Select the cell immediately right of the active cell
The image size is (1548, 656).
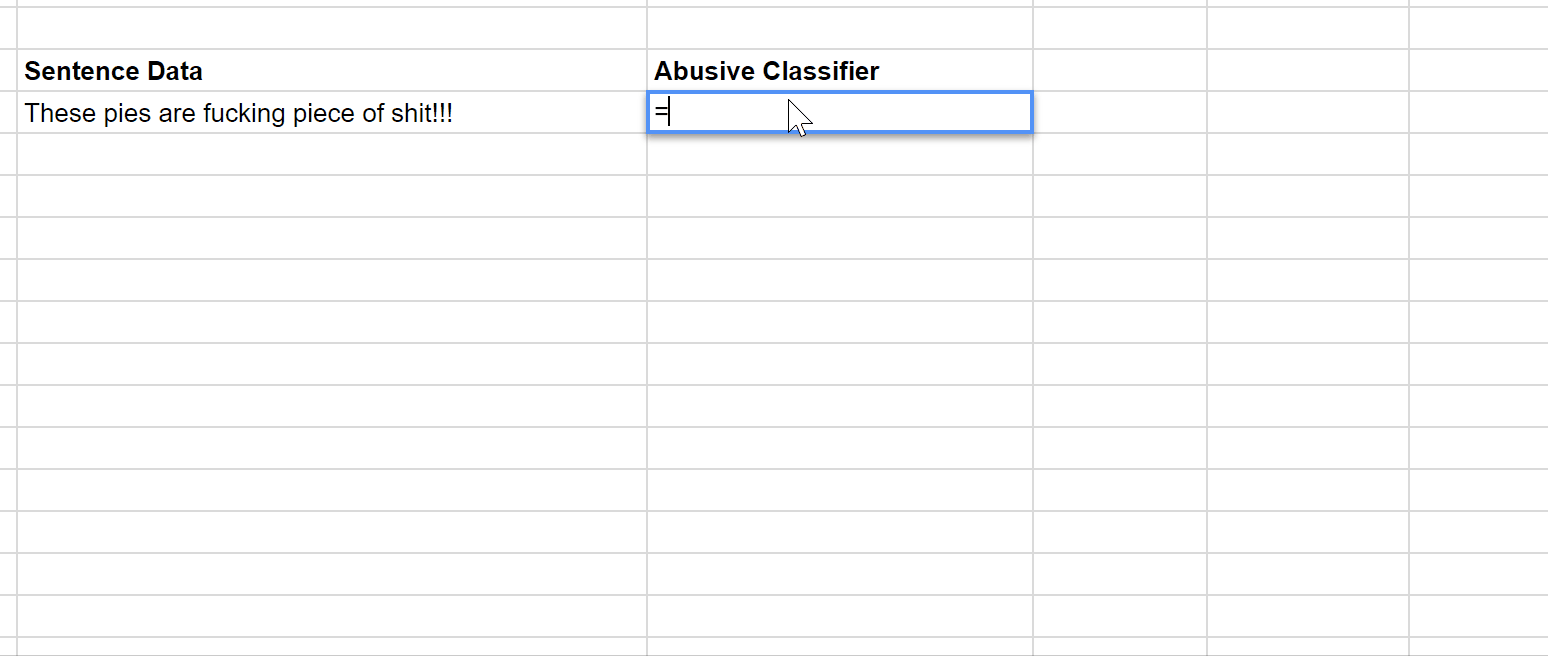point(1118,112)
